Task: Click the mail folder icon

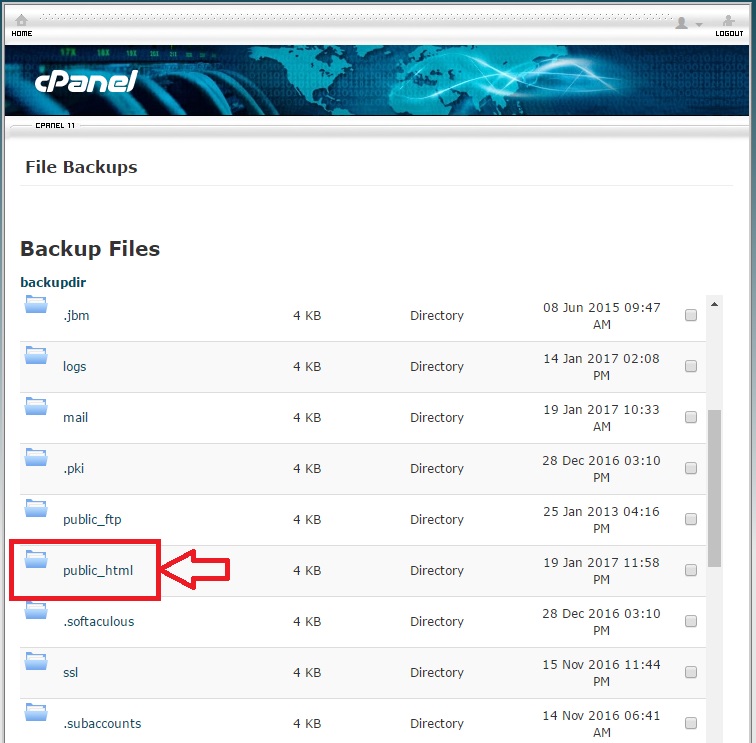Action: (36, 406)
